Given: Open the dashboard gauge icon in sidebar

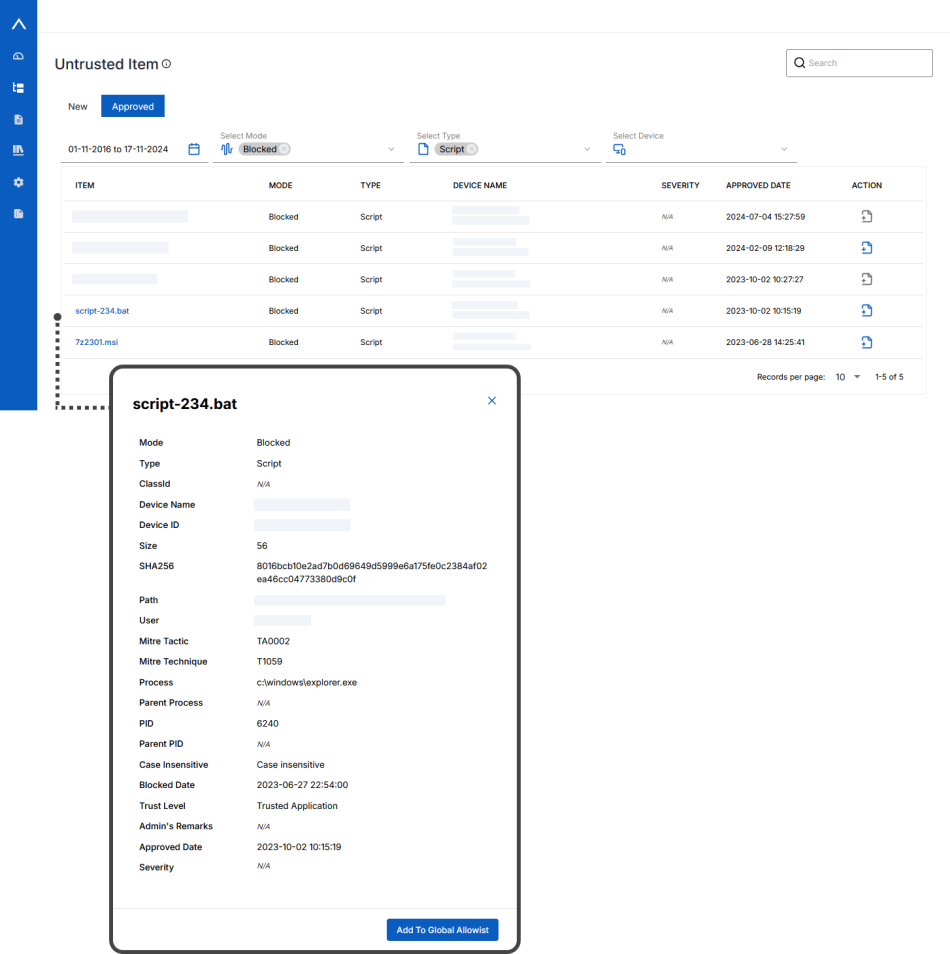Looking at the screenshot, I should tap(18, 56).
